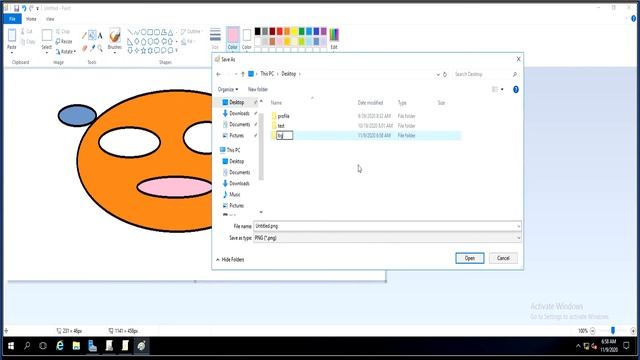
Task: Click the Copy command in Clipboard group
Action: coord(27,42)
